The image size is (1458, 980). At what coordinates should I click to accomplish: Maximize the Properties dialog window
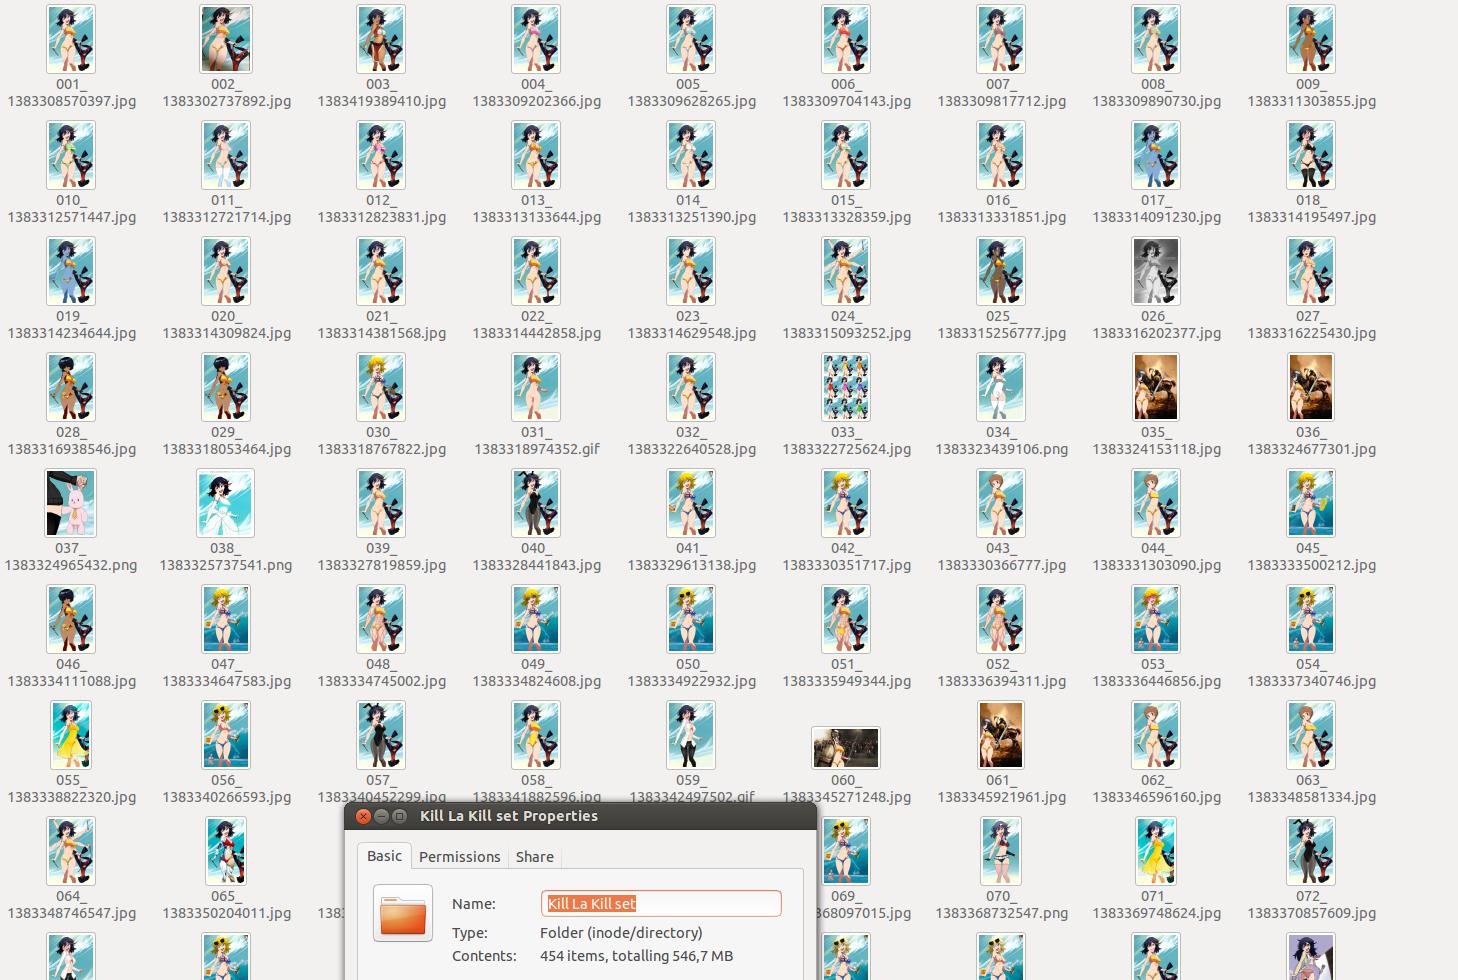pos(399,816)
